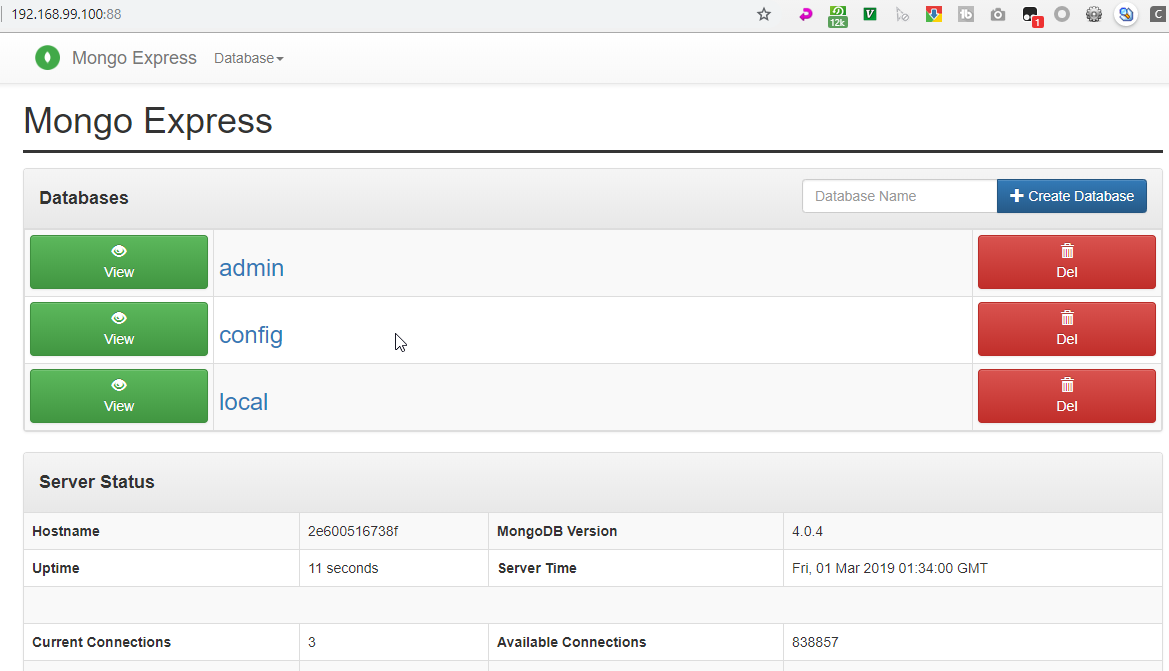Click the gear extension icon

pos(1094,14)
